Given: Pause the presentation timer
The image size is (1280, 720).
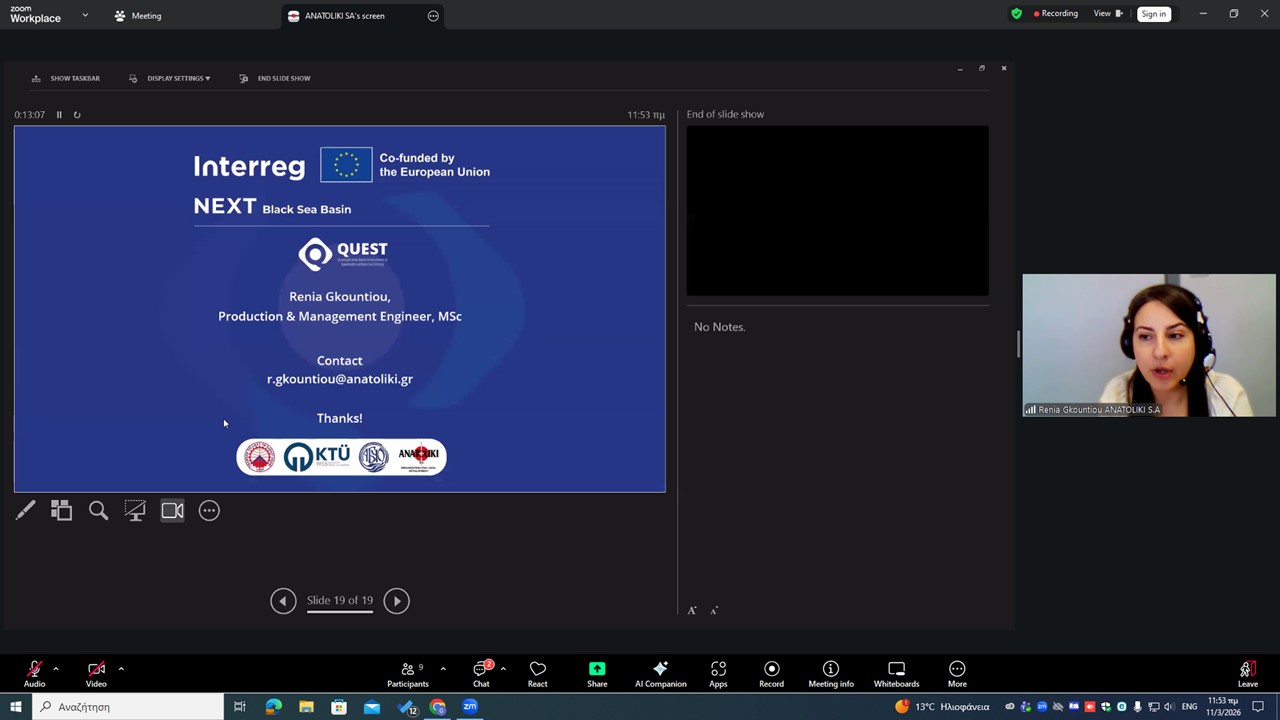Looking at the screenshot, I should pos(59,115).
